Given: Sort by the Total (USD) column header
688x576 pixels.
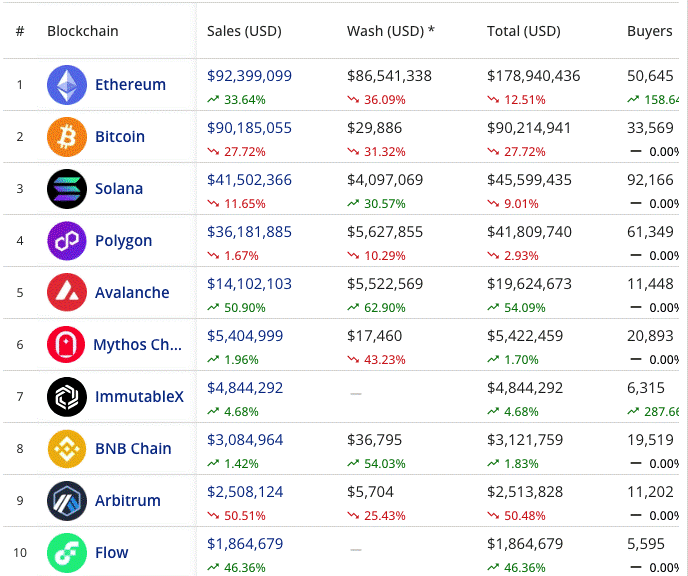Looking at the screenshot, I should click(524, 32).
